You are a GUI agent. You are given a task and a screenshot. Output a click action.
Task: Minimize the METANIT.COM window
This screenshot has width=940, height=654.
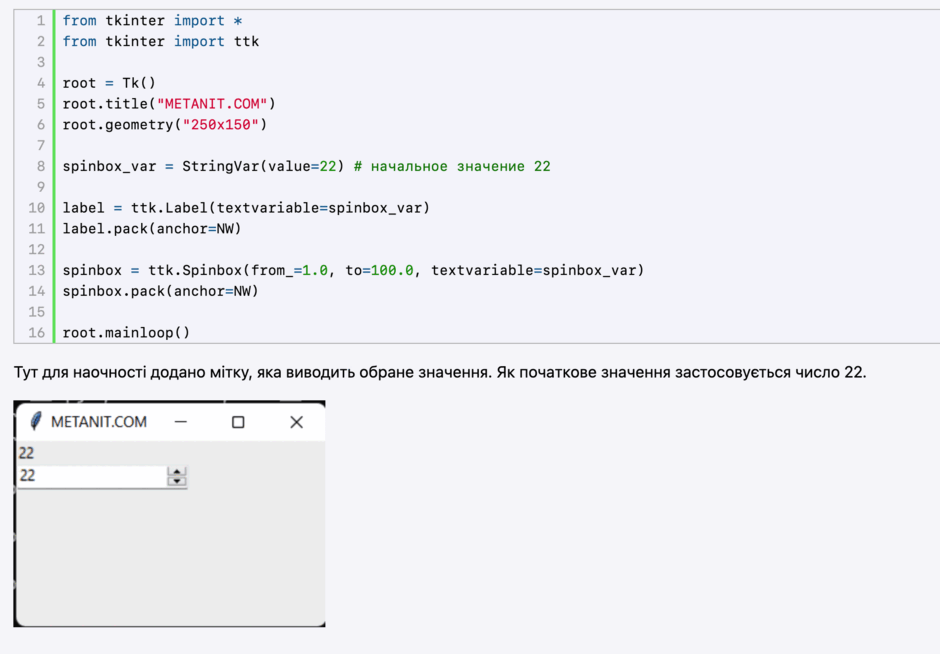coord(180,422)
